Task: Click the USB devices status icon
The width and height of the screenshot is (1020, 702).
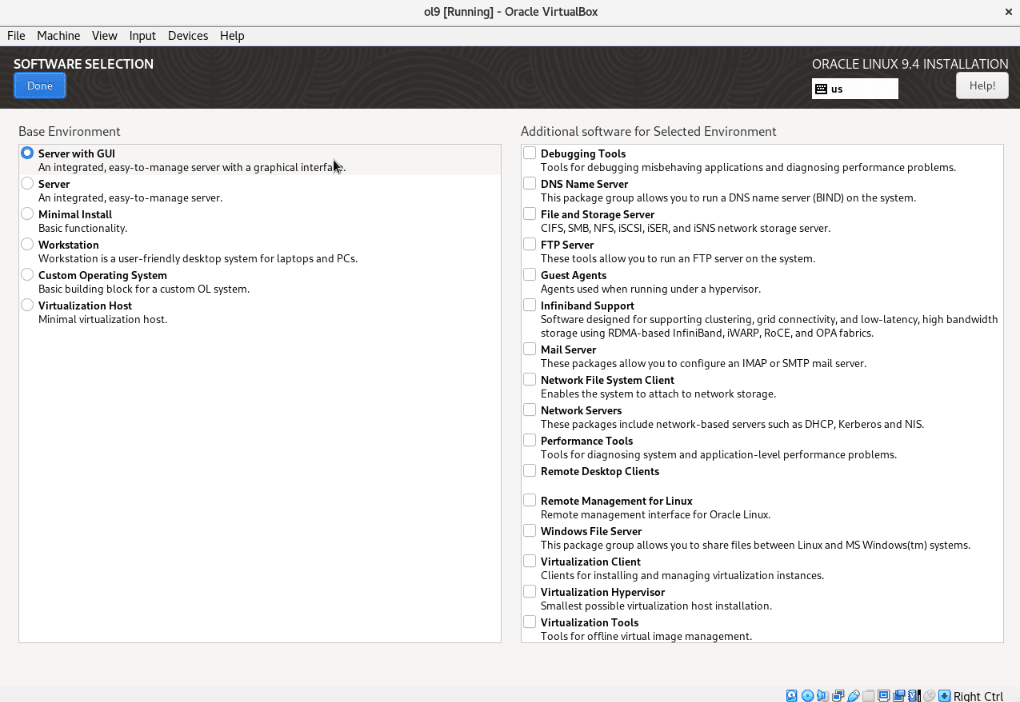Action: pyautogui.click(x=853, y=695)
